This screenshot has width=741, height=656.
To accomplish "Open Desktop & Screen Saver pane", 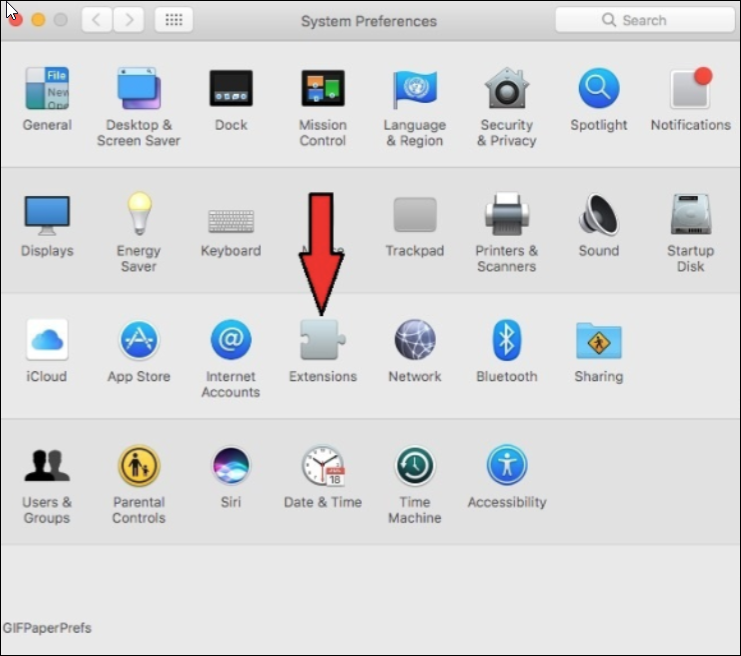I will (x=138, y=88).
